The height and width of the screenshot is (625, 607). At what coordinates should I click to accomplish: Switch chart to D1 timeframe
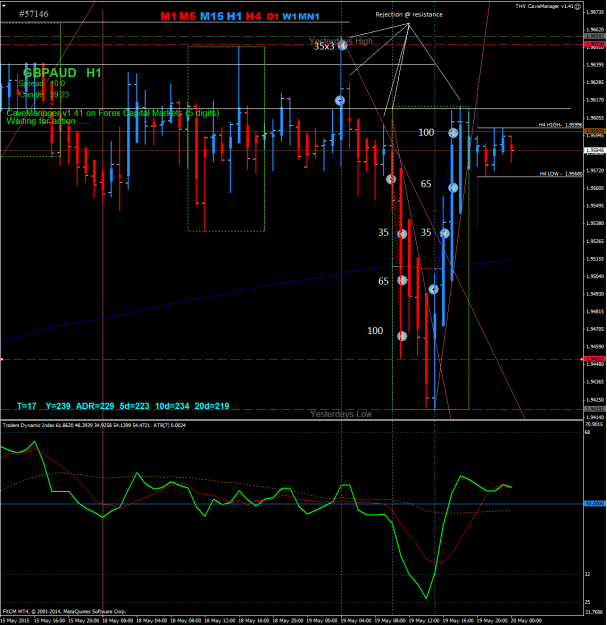273,17
